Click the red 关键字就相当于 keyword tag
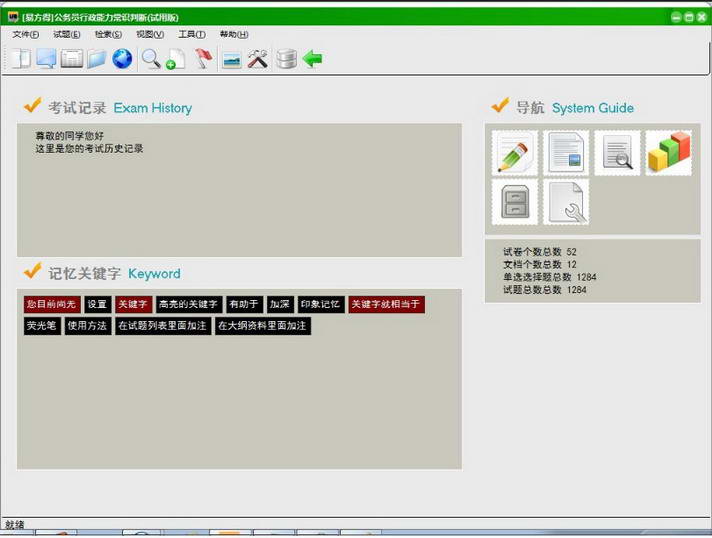 pyautogui.click(x=386, y=304)
